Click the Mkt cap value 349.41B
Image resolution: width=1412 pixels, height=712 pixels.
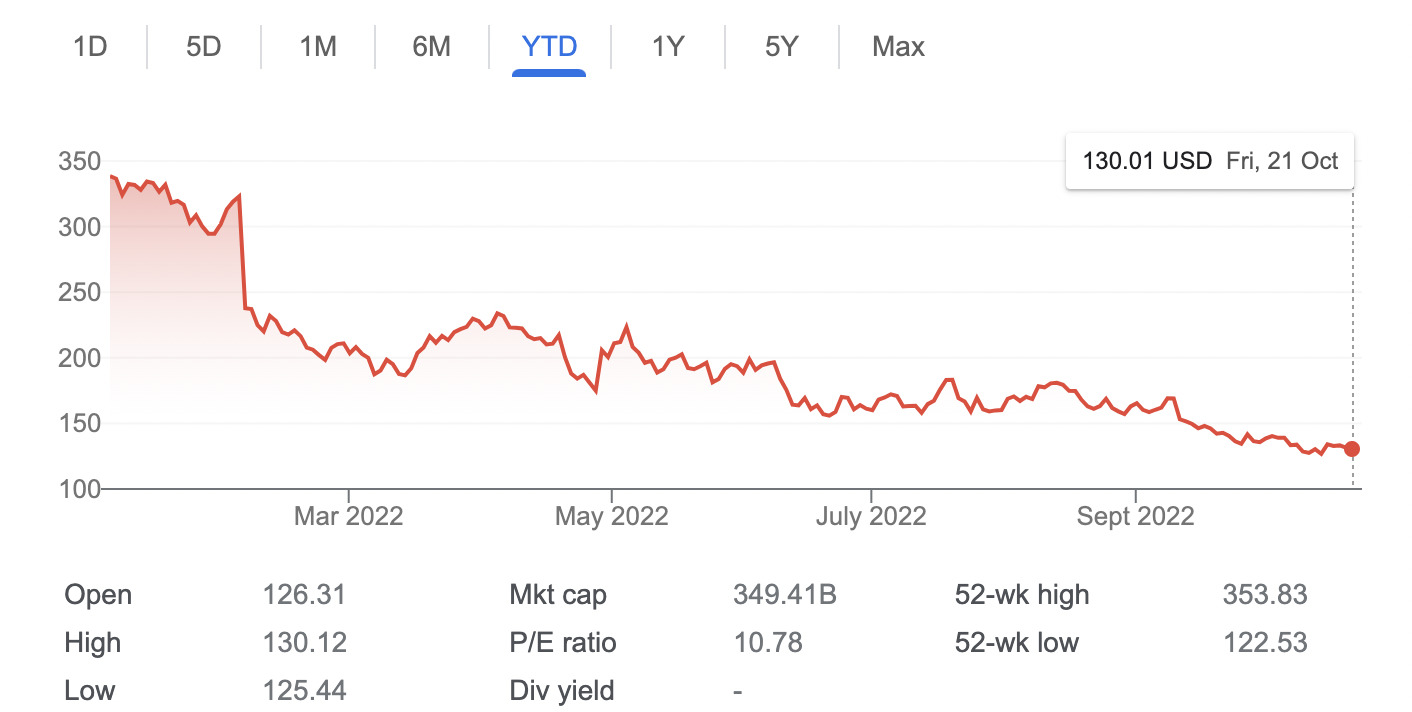pos(784,595)
